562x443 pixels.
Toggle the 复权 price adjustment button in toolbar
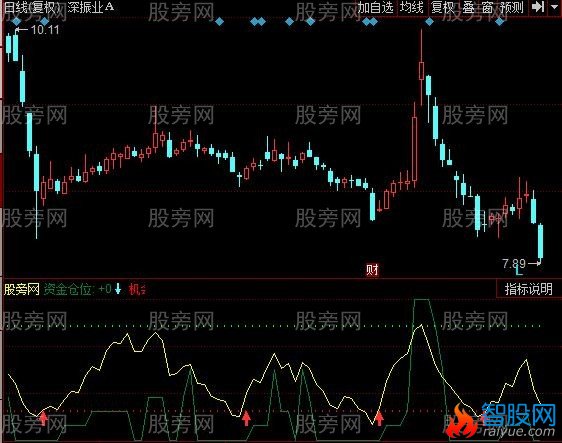tap(443, 8)
